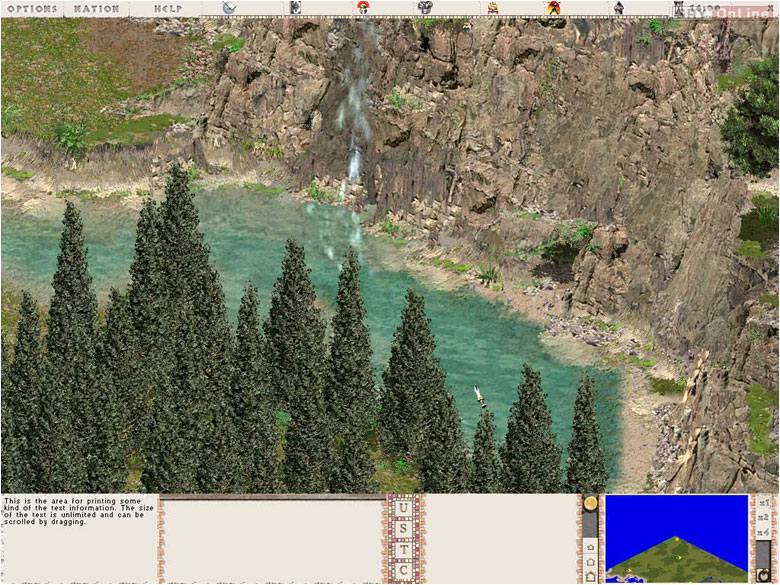Click the rotate icon below zoom levels

point(764,575)
